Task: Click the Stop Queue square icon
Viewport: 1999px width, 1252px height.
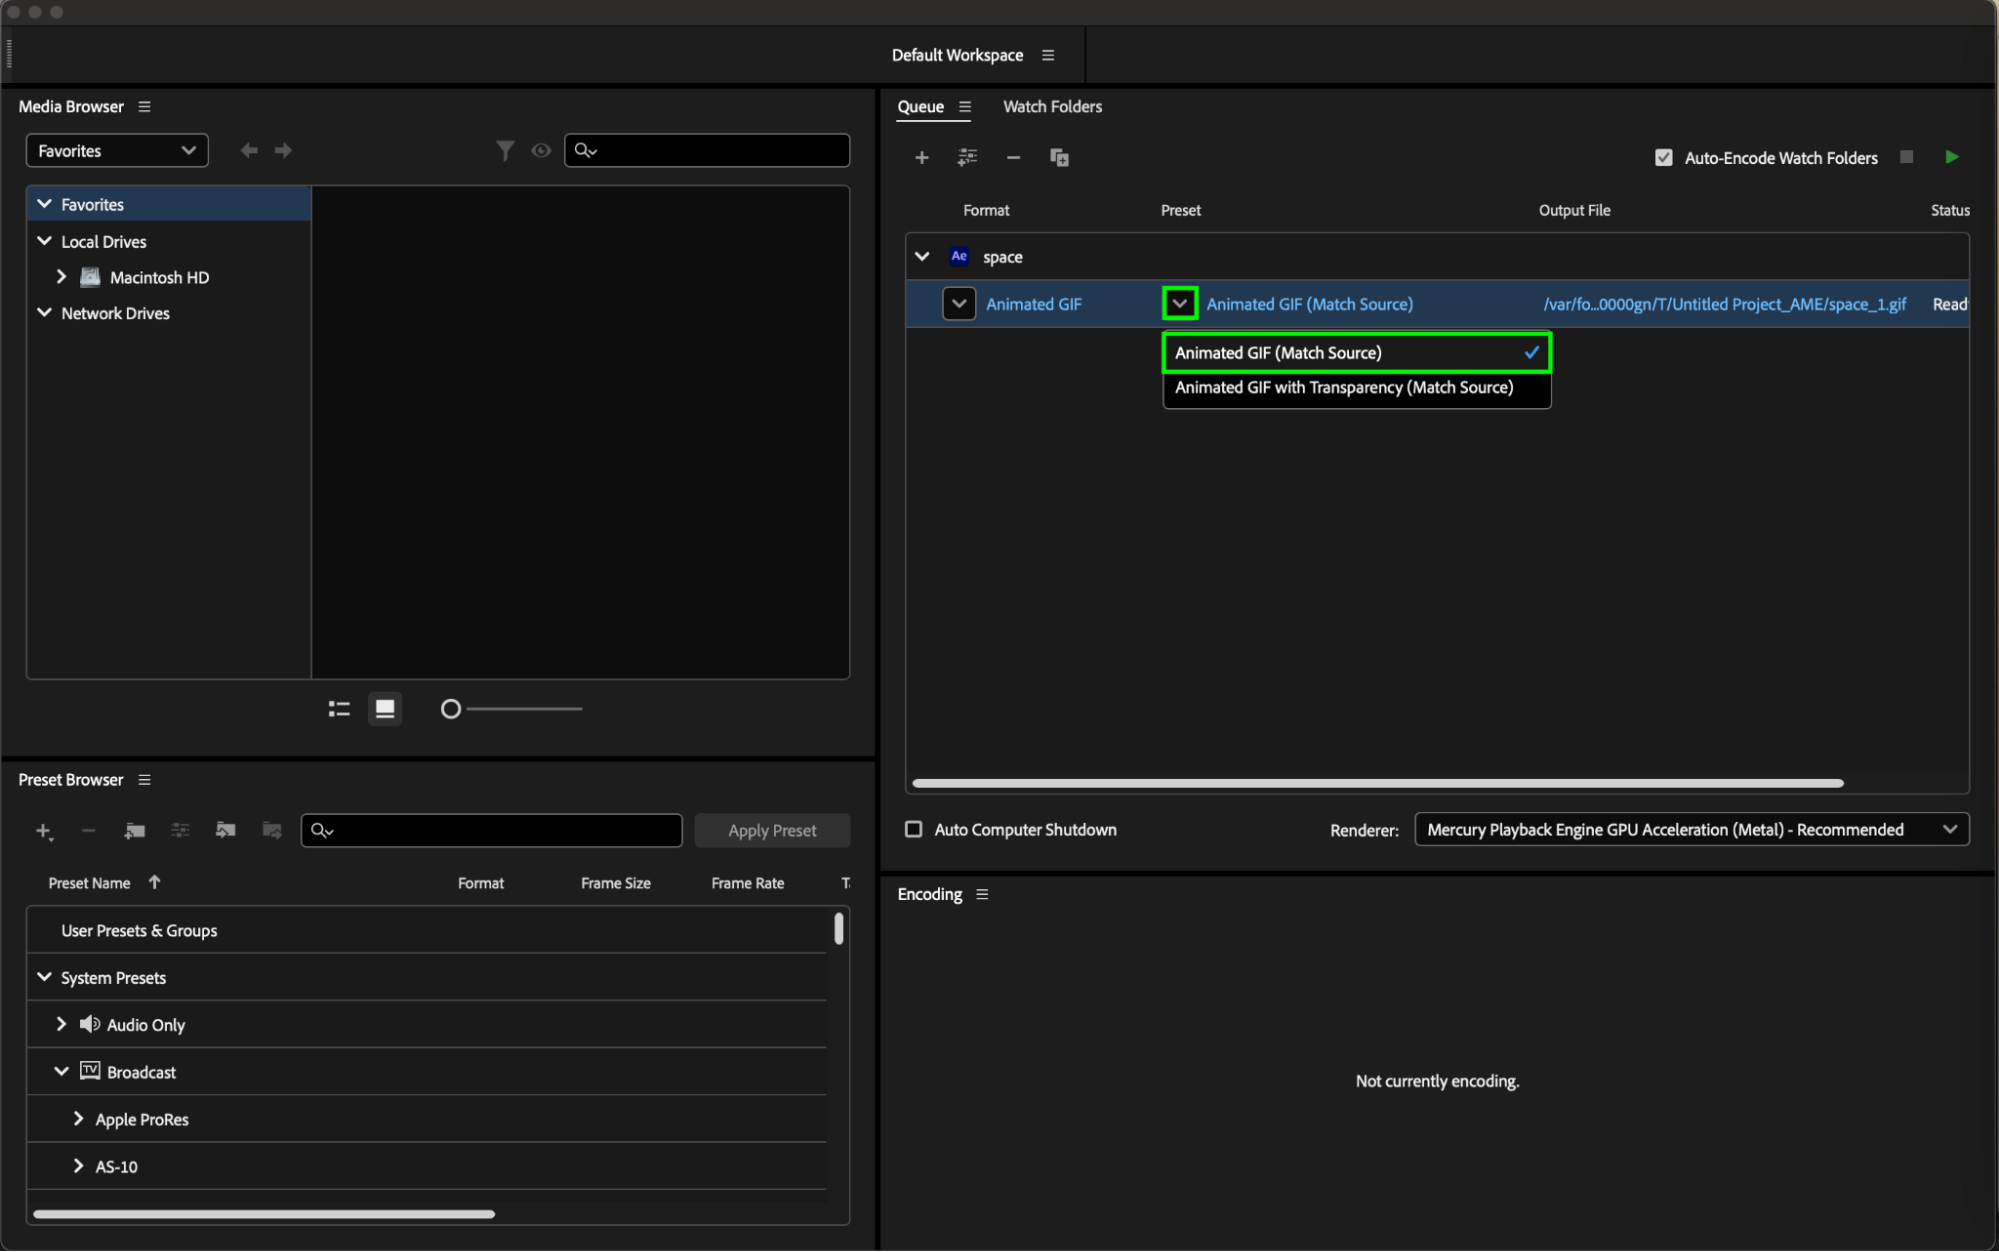Action: tap(1906, 157)
